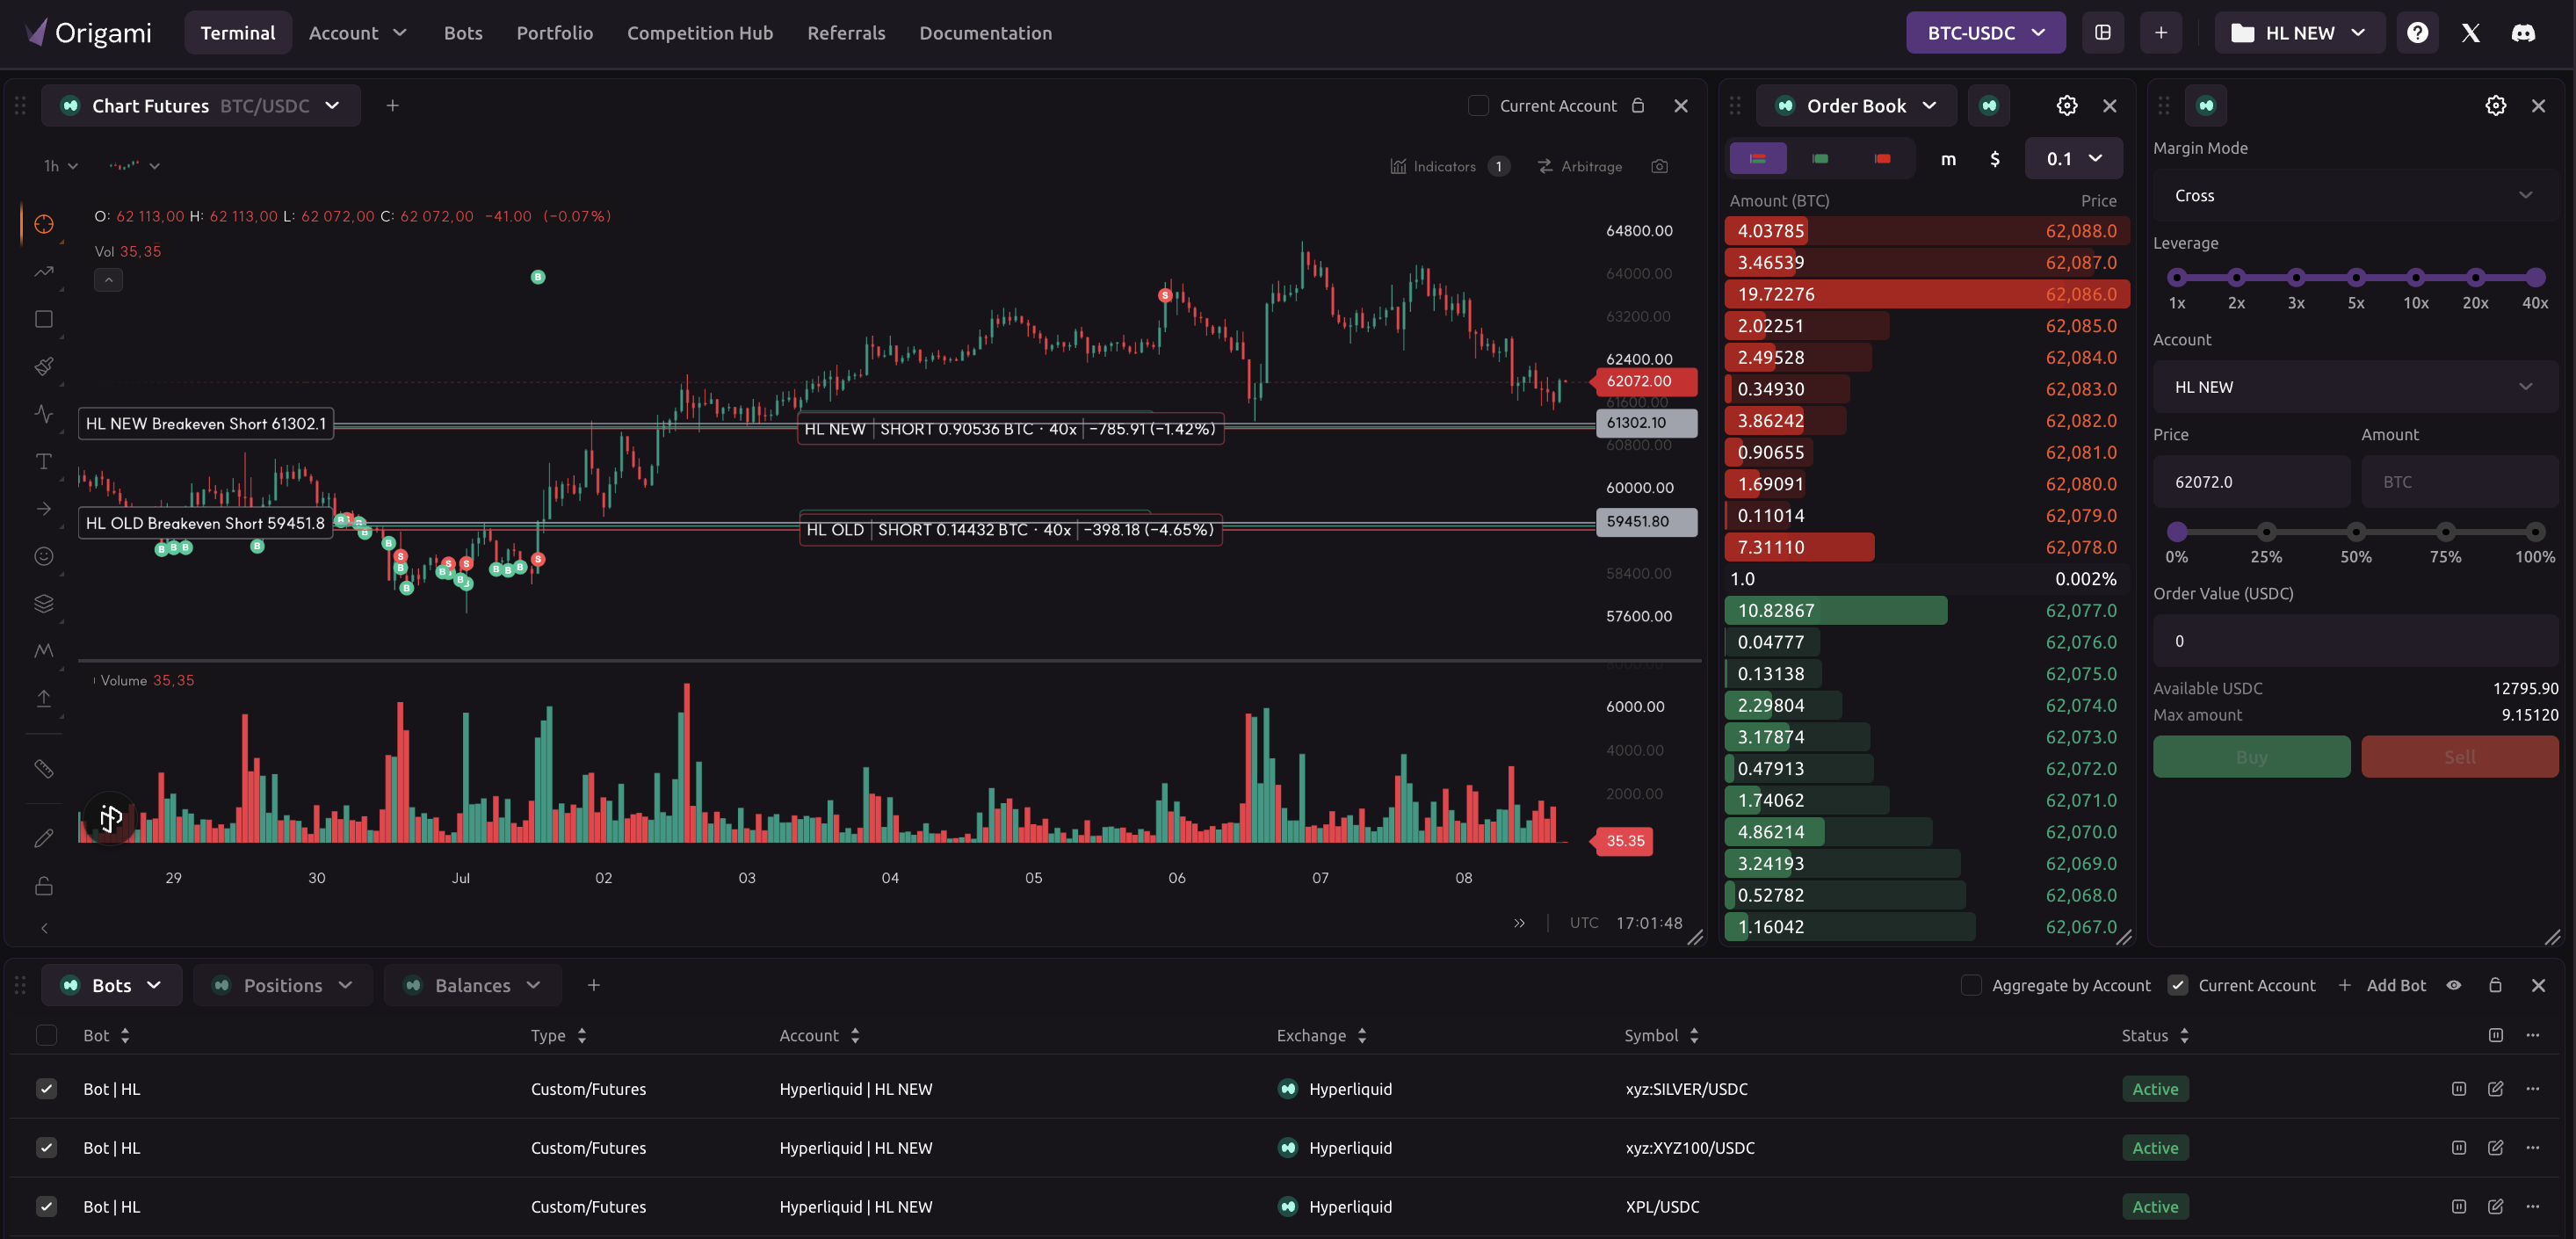2576x1239 pixels.
Task: Add a new widget with plus icon
Action: tap(2161, 33)
